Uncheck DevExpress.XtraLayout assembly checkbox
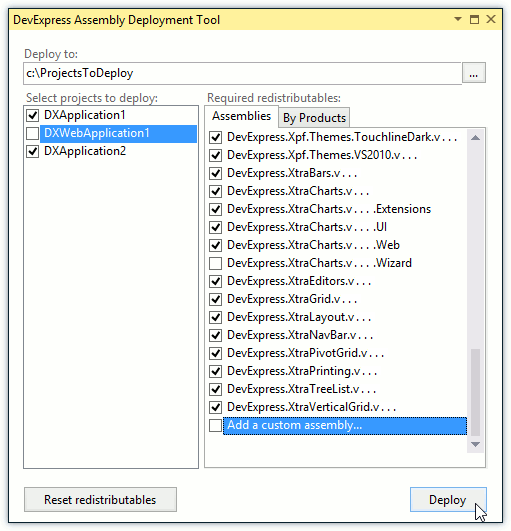 click(216, 317)
